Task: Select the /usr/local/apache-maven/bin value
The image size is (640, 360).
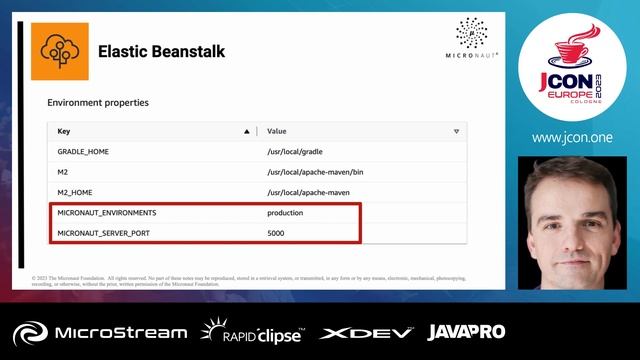Action: 315,172
